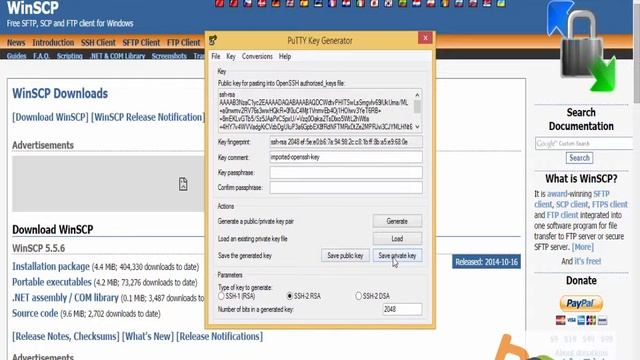Open the F.A.Q. link
Image resolution: width=640 pixels, height=360 pixels.
coord(41,56)
